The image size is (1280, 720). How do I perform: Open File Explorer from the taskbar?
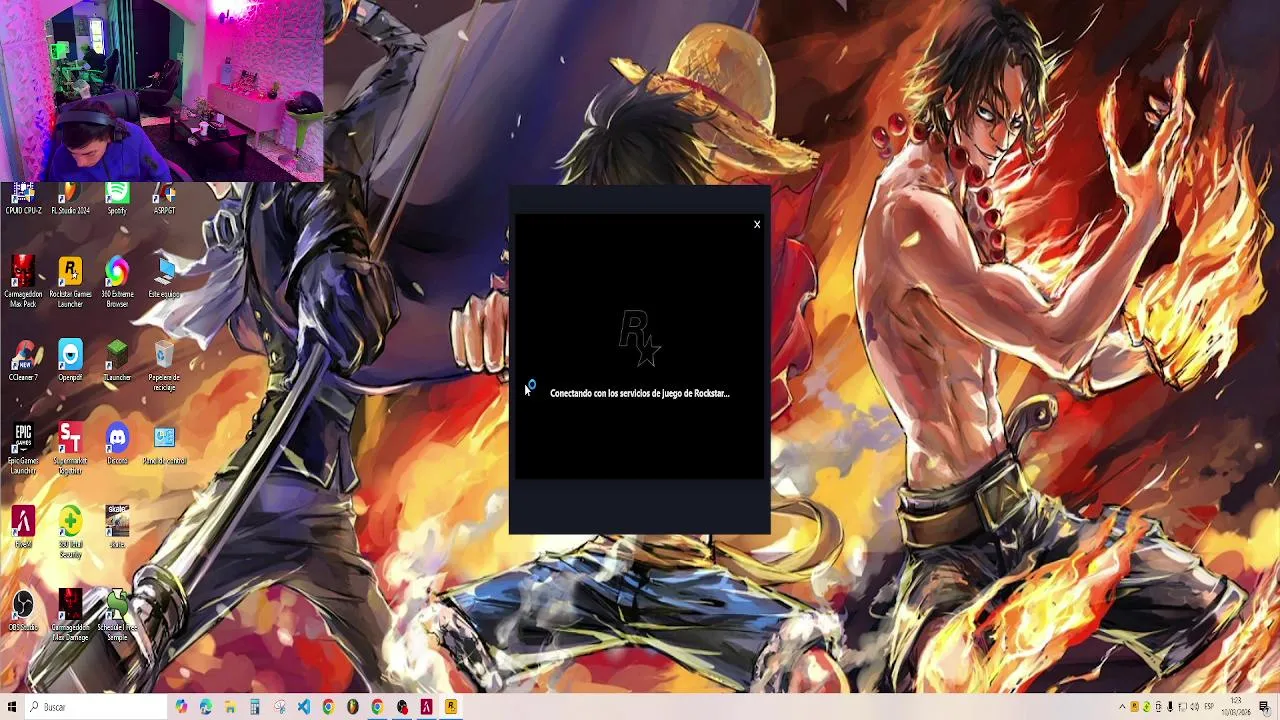click(230, 707)
